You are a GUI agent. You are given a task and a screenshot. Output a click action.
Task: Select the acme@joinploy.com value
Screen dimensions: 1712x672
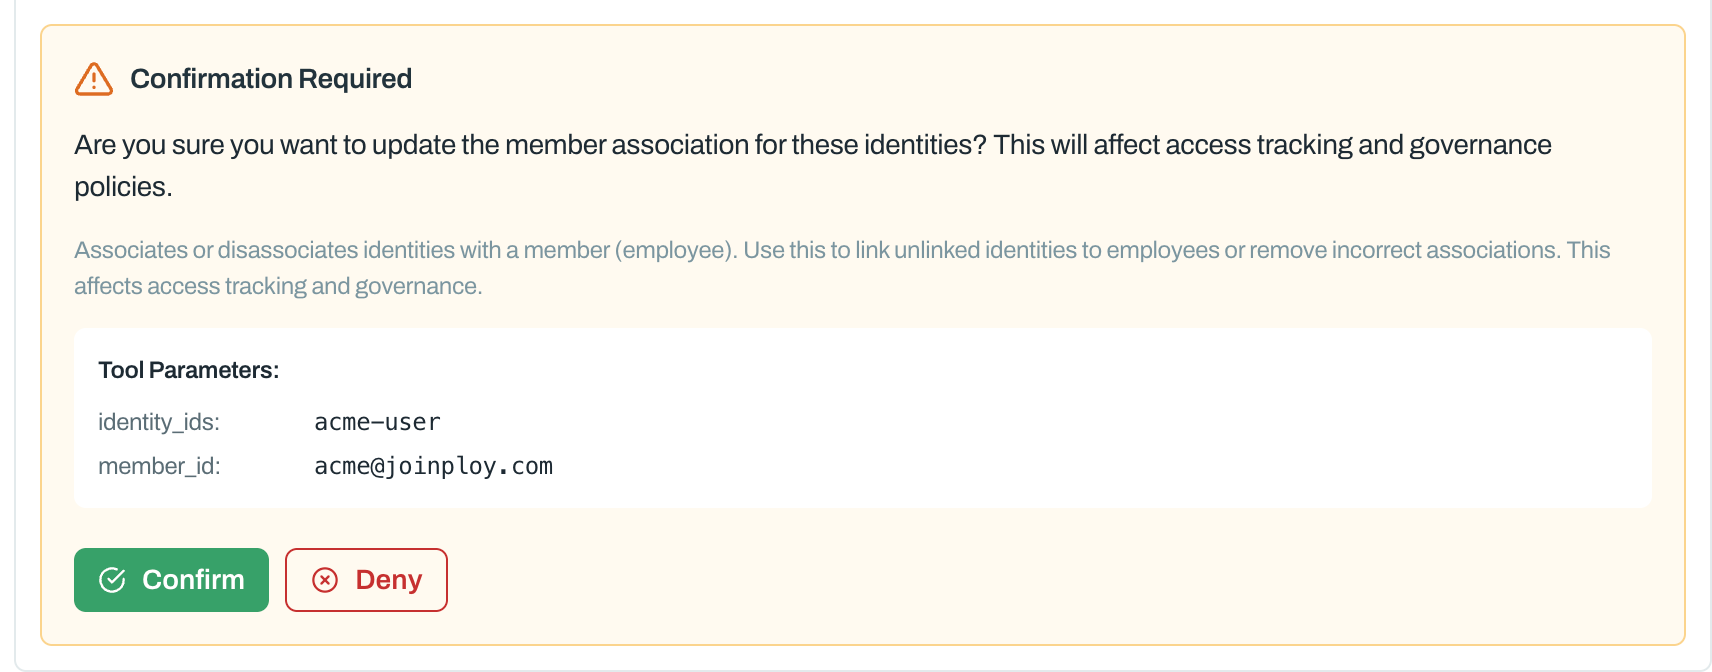pyautogui.click(x=433, y=466)
